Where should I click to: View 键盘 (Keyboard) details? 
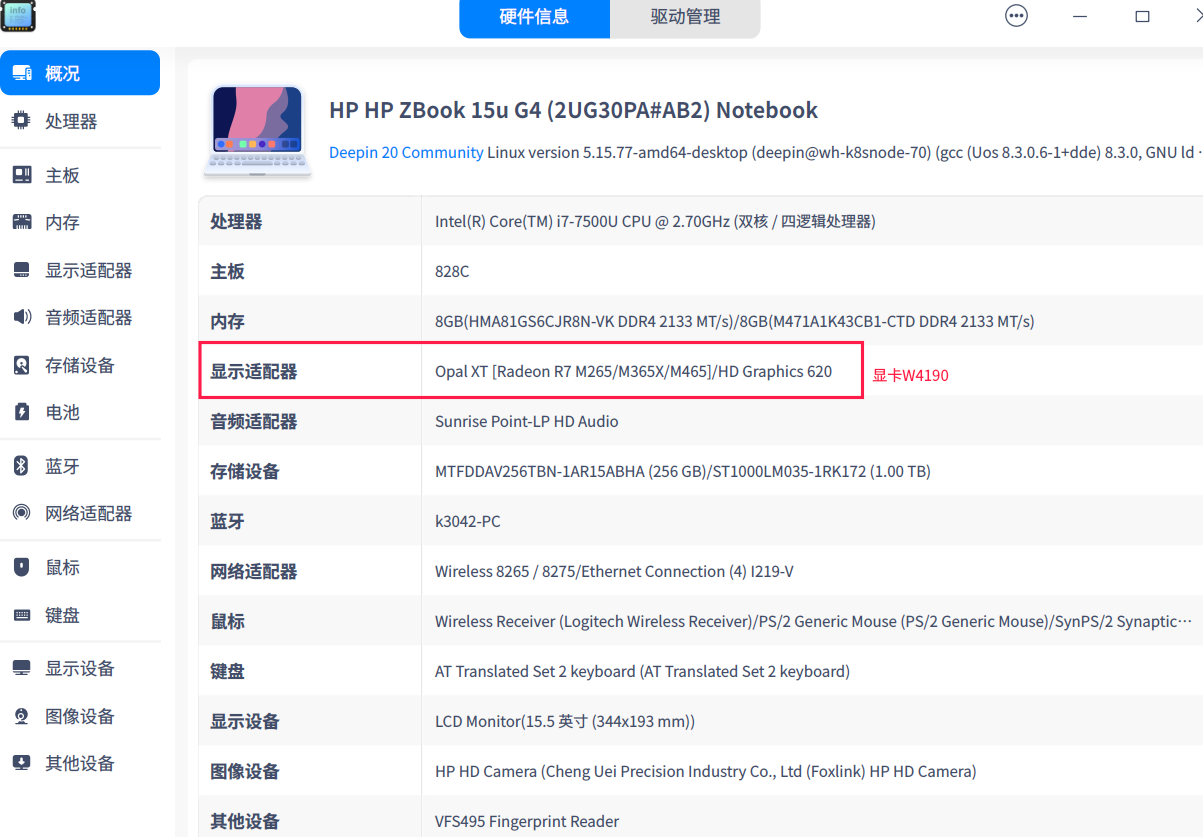(60, 614)
